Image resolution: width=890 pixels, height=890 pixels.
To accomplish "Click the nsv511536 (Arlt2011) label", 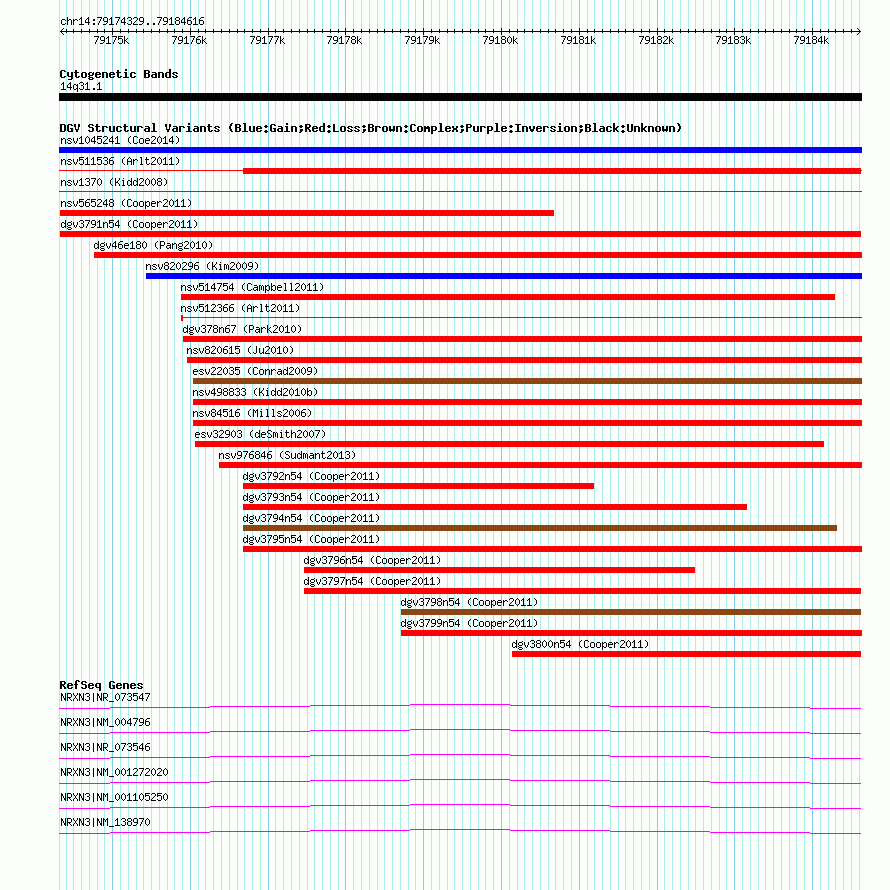I will click(120, 161).
